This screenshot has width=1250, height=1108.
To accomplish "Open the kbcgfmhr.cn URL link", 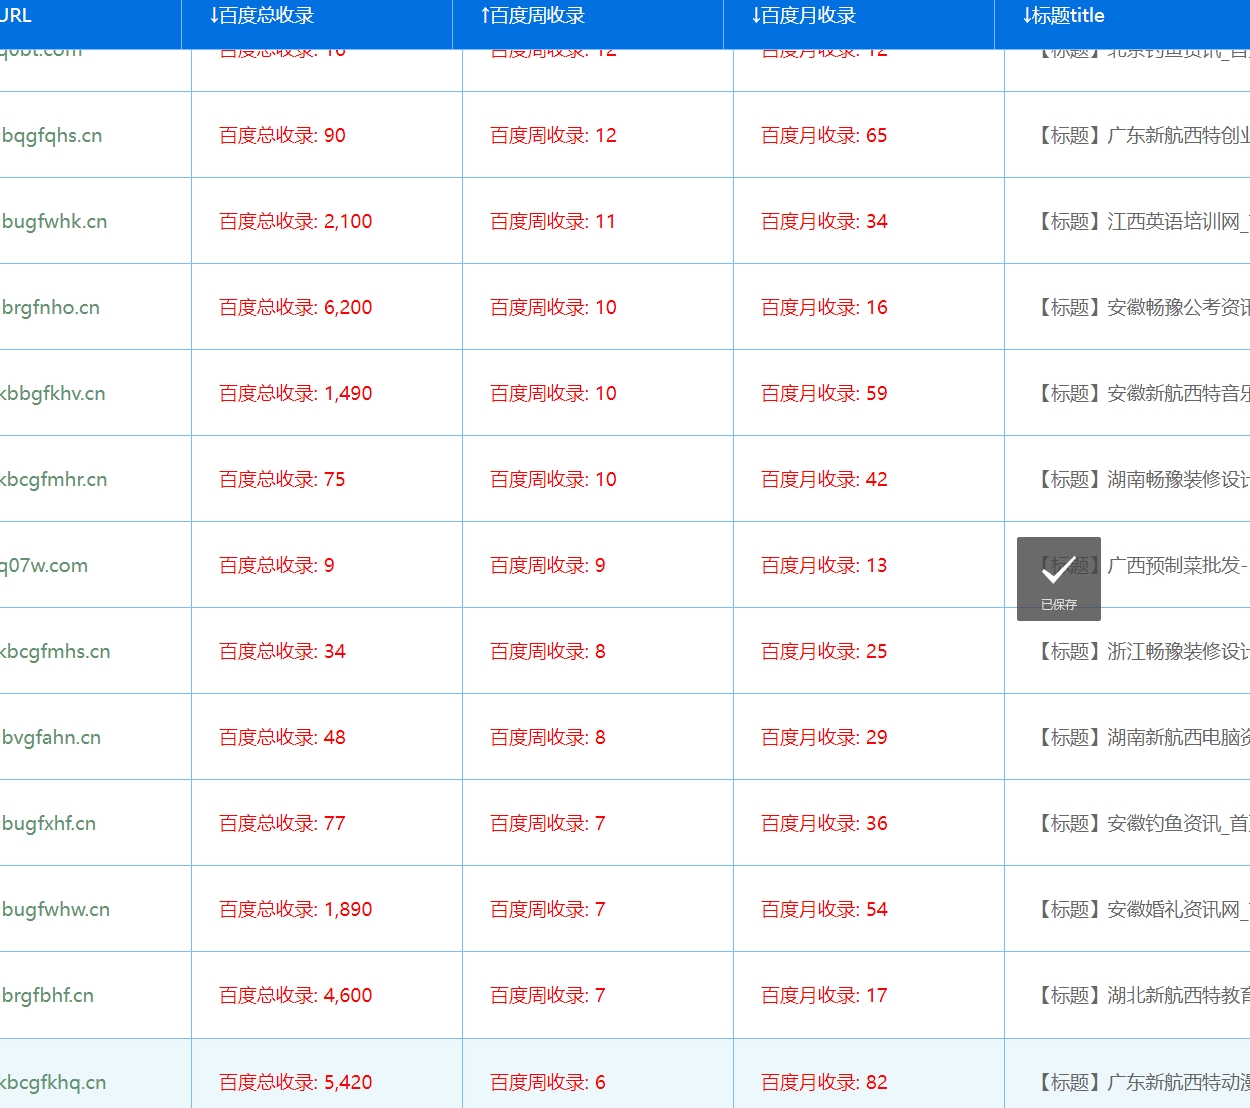I will 53,480.
